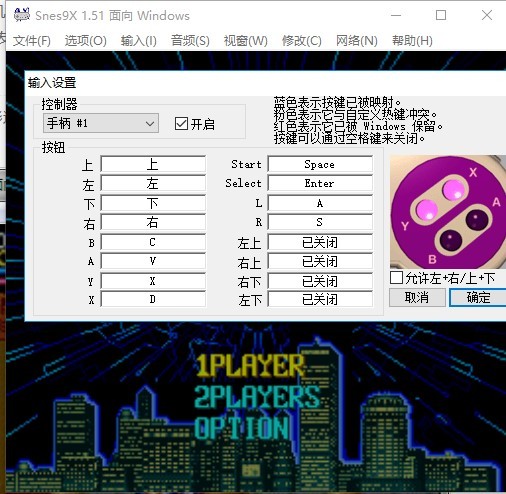Open the 选项(O) menu

coord(86,41)
